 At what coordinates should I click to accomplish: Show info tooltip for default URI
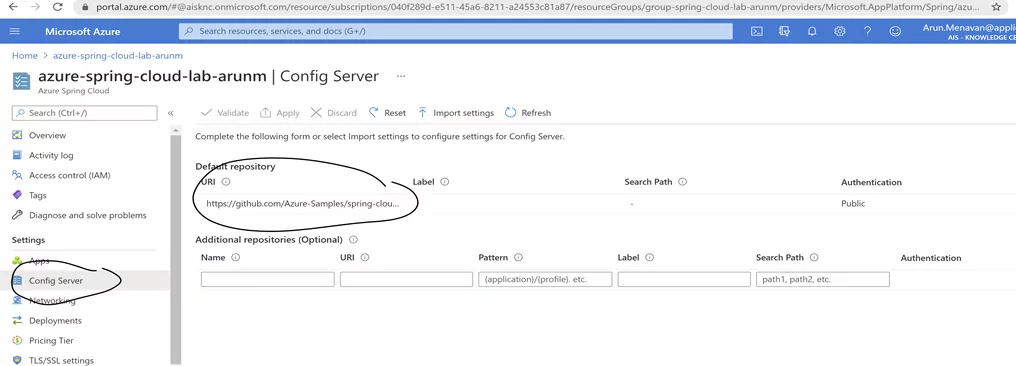(226, 182)
